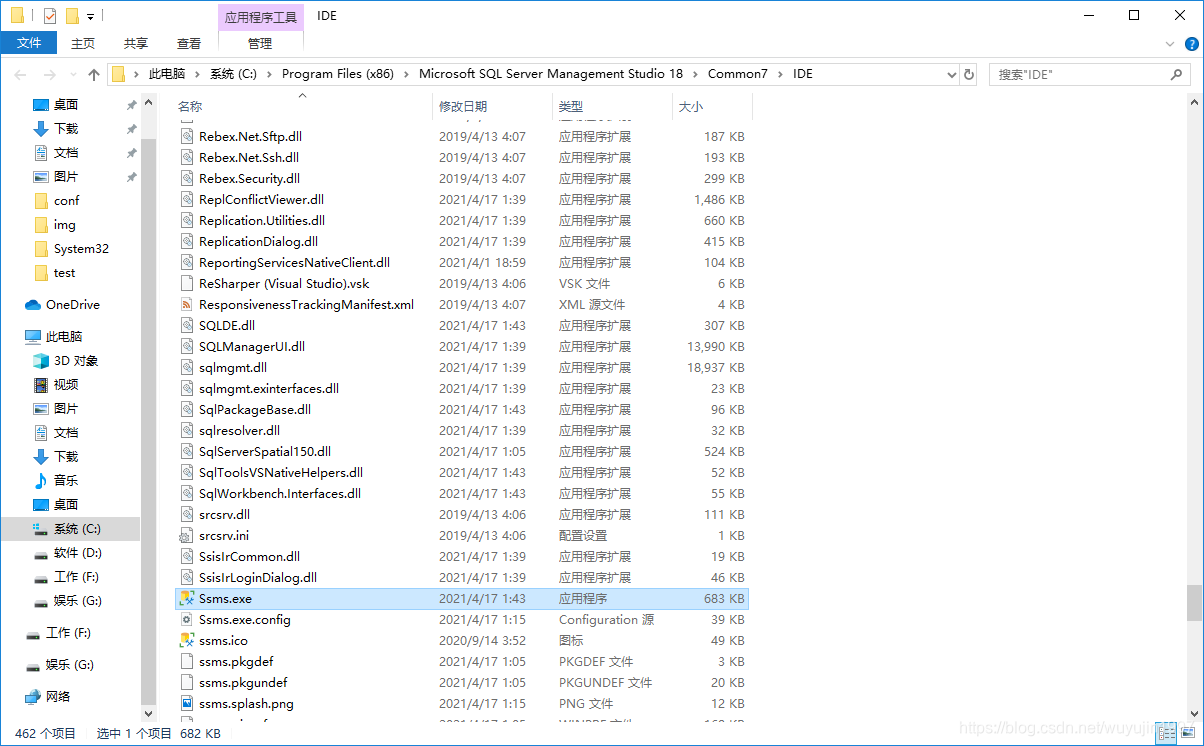
Task: Click the 网络 network icon in sidebar
Action: pos(32,696)
